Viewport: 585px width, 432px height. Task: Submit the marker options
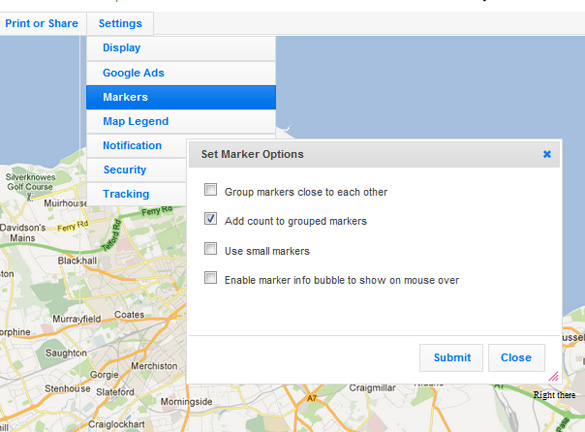tap(451, 358)
